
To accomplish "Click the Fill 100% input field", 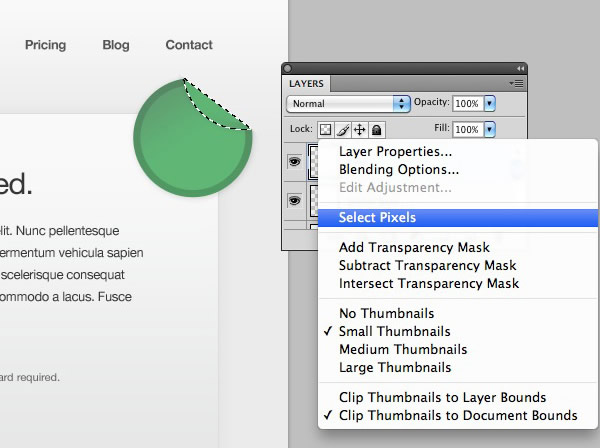I will [468, 129].
